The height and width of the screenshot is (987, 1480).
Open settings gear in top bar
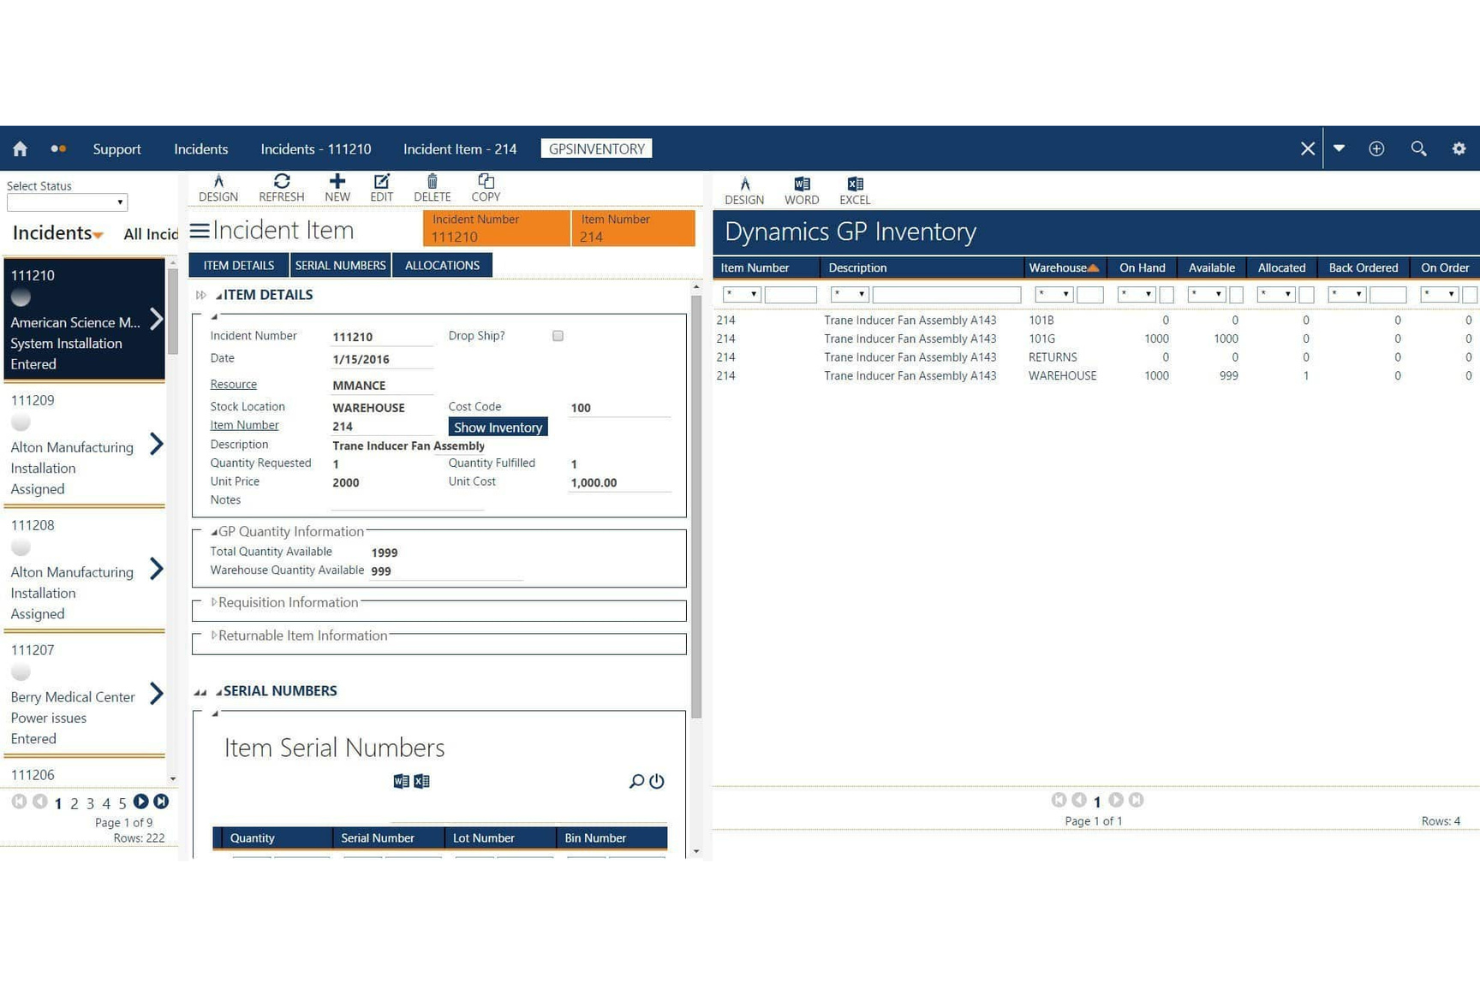1459,149
